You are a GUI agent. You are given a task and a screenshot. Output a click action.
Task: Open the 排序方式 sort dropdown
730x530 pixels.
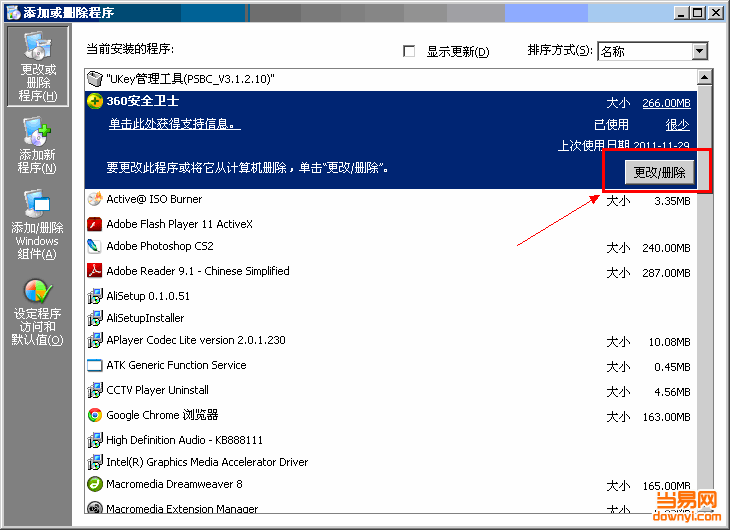pos(699,51)
